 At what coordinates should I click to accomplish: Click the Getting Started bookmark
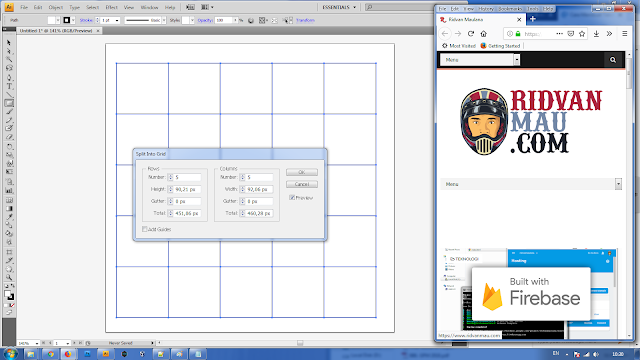click(x=500, y=46)
